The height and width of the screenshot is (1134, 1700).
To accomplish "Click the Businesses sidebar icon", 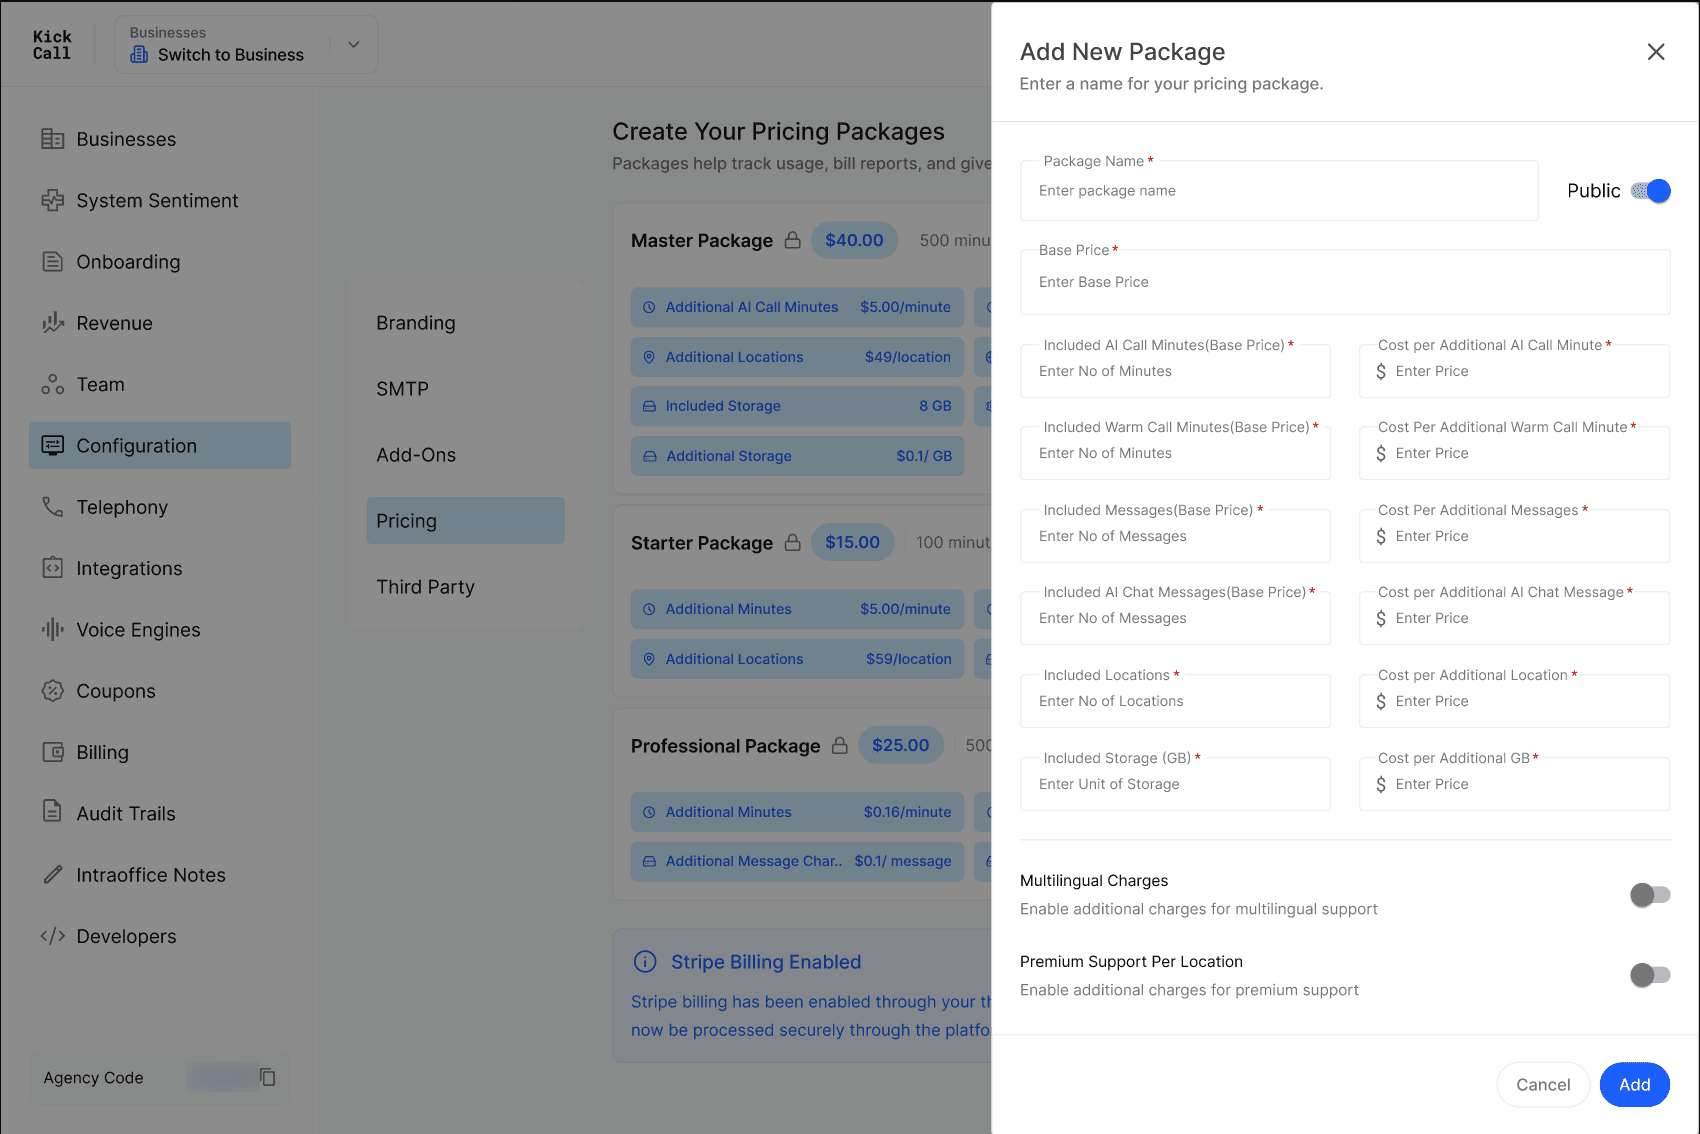I will (52, 139).
